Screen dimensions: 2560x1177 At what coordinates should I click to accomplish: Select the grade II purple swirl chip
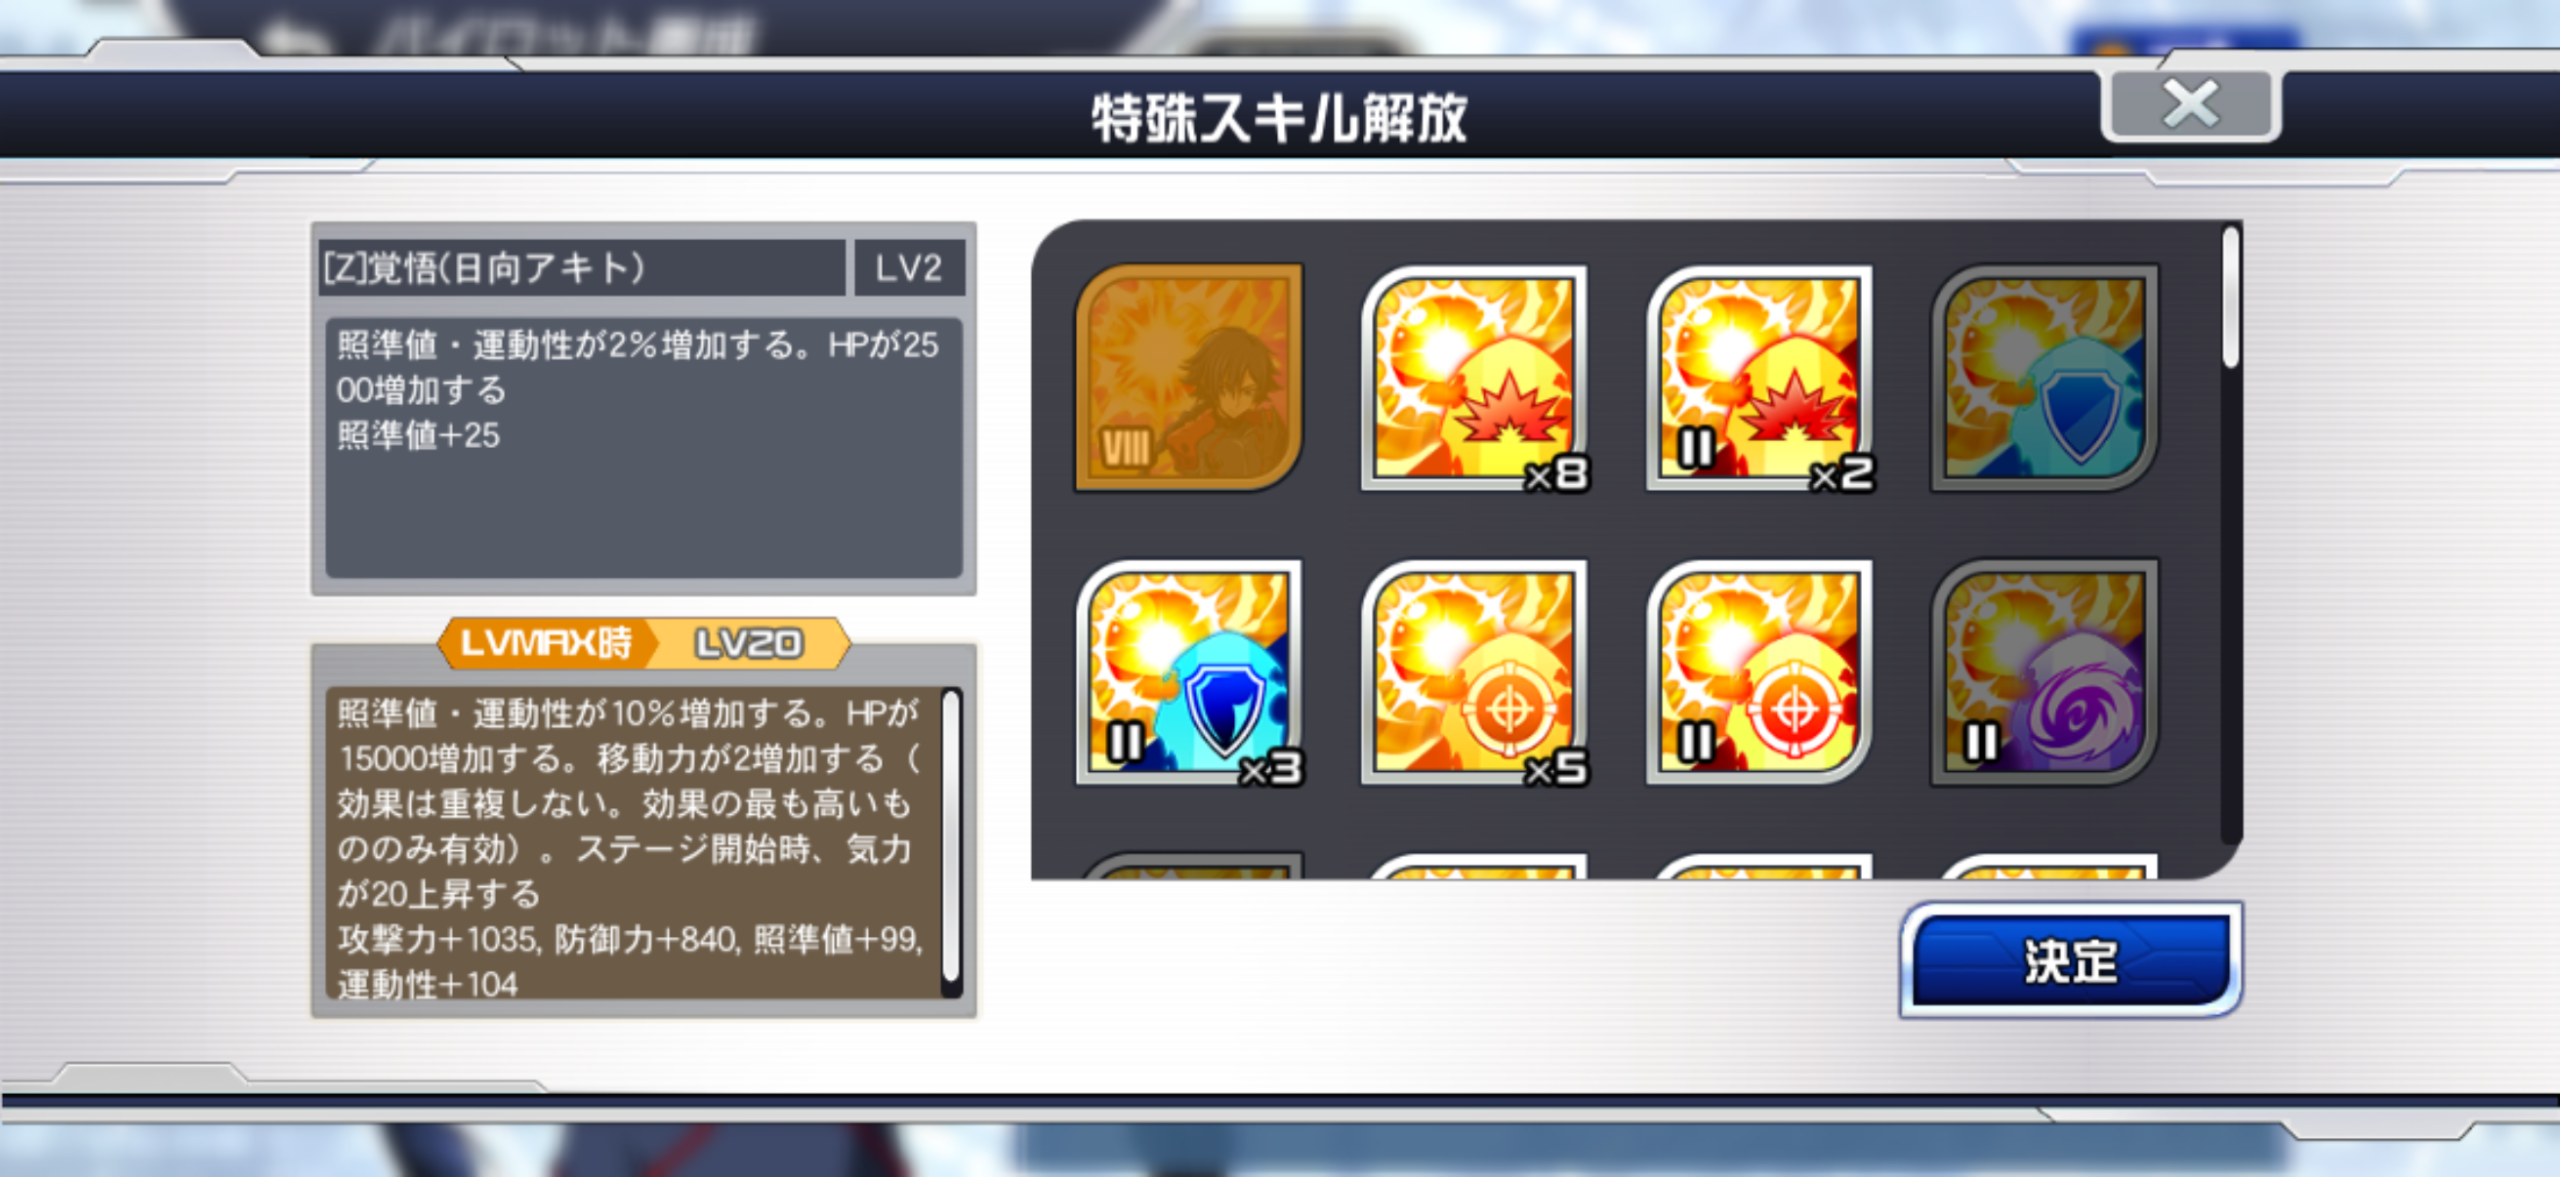(x=2044, y=672)
